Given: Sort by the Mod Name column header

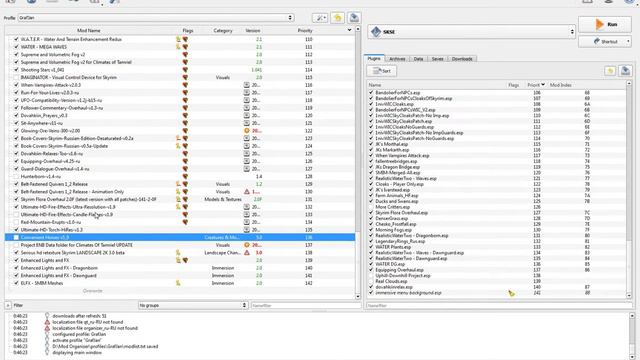Looking at the screenshot, I should [89, 31].
